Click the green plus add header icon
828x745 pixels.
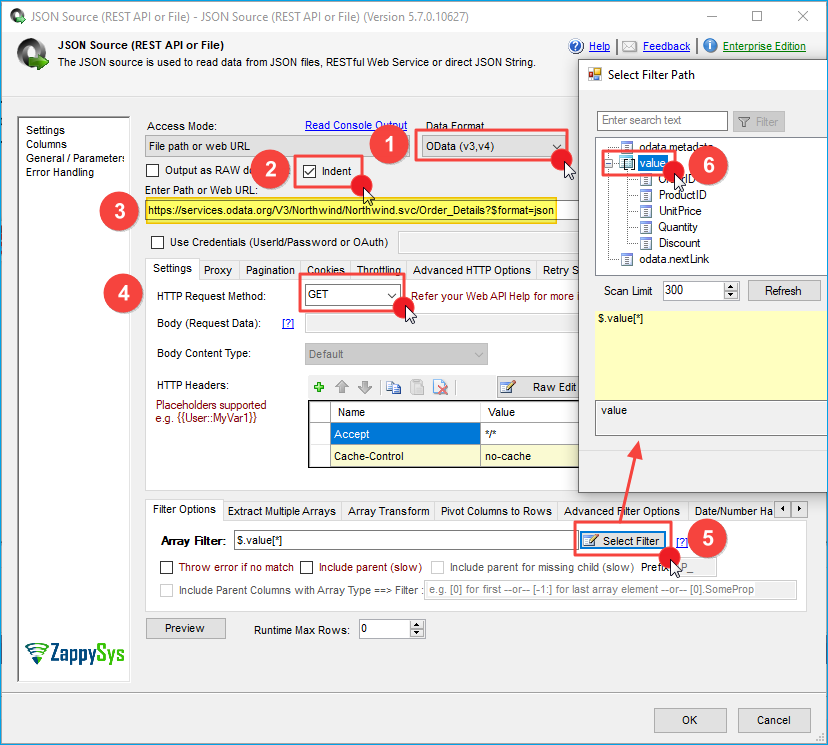coord(319,387)
